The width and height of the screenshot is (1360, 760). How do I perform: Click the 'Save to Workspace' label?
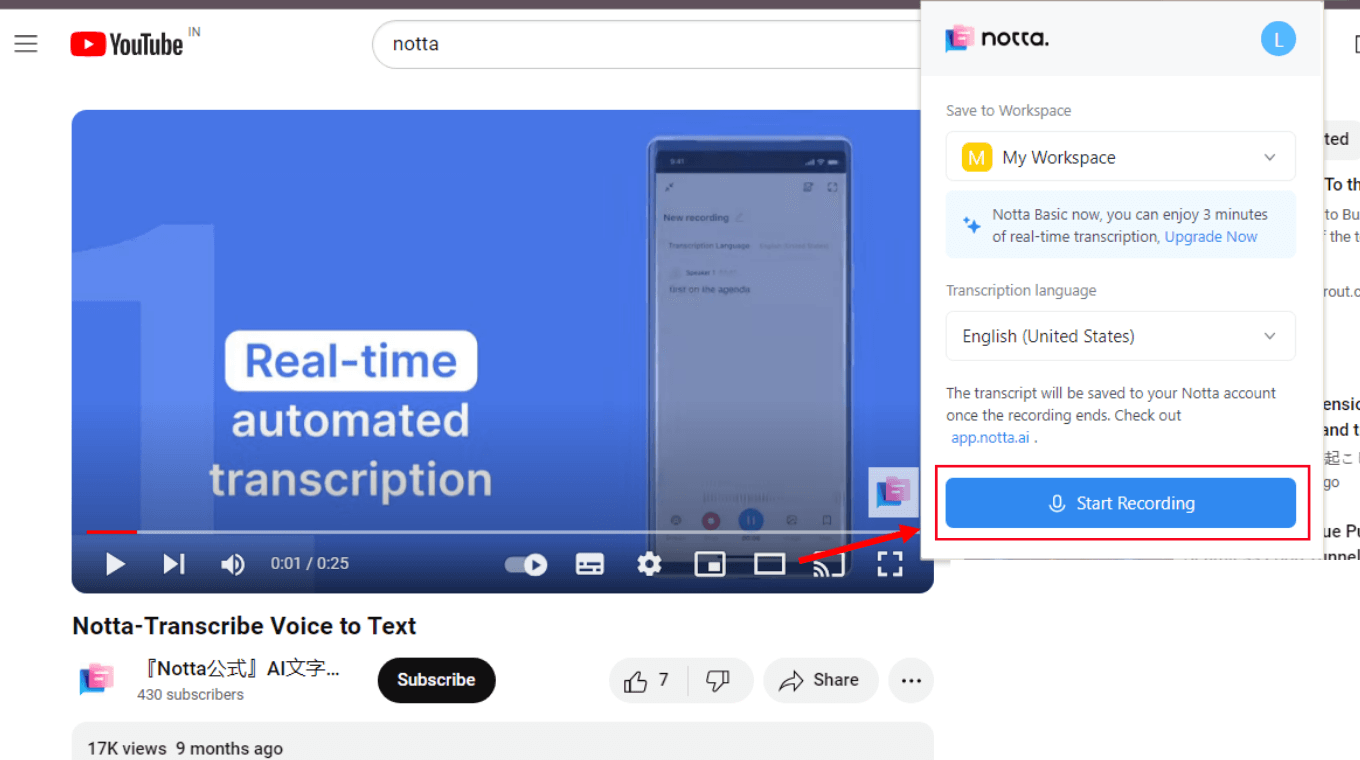tap(1008, 111)
